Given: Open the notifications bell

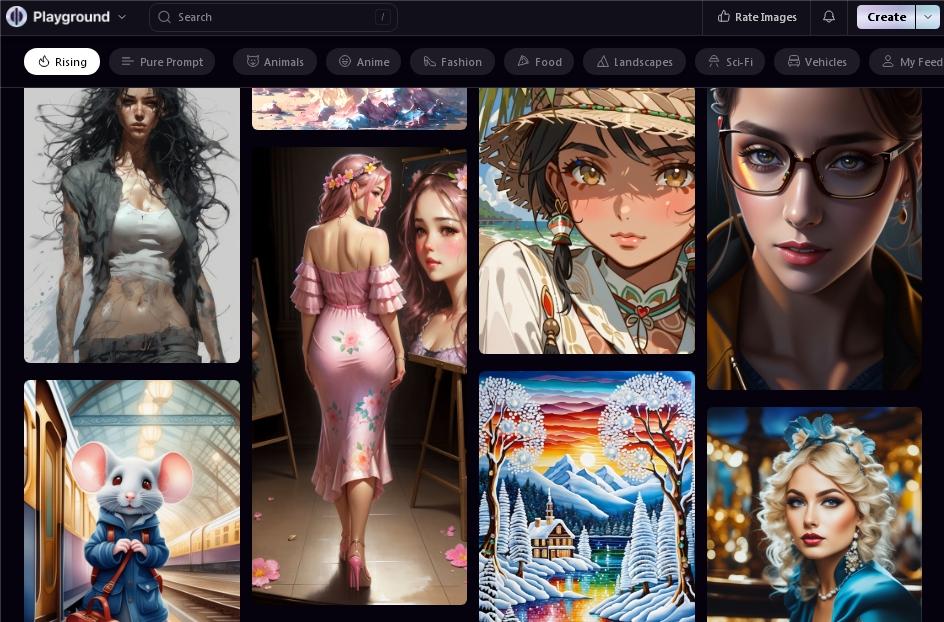Looking at the screenshot, I should tap(829, 17).
